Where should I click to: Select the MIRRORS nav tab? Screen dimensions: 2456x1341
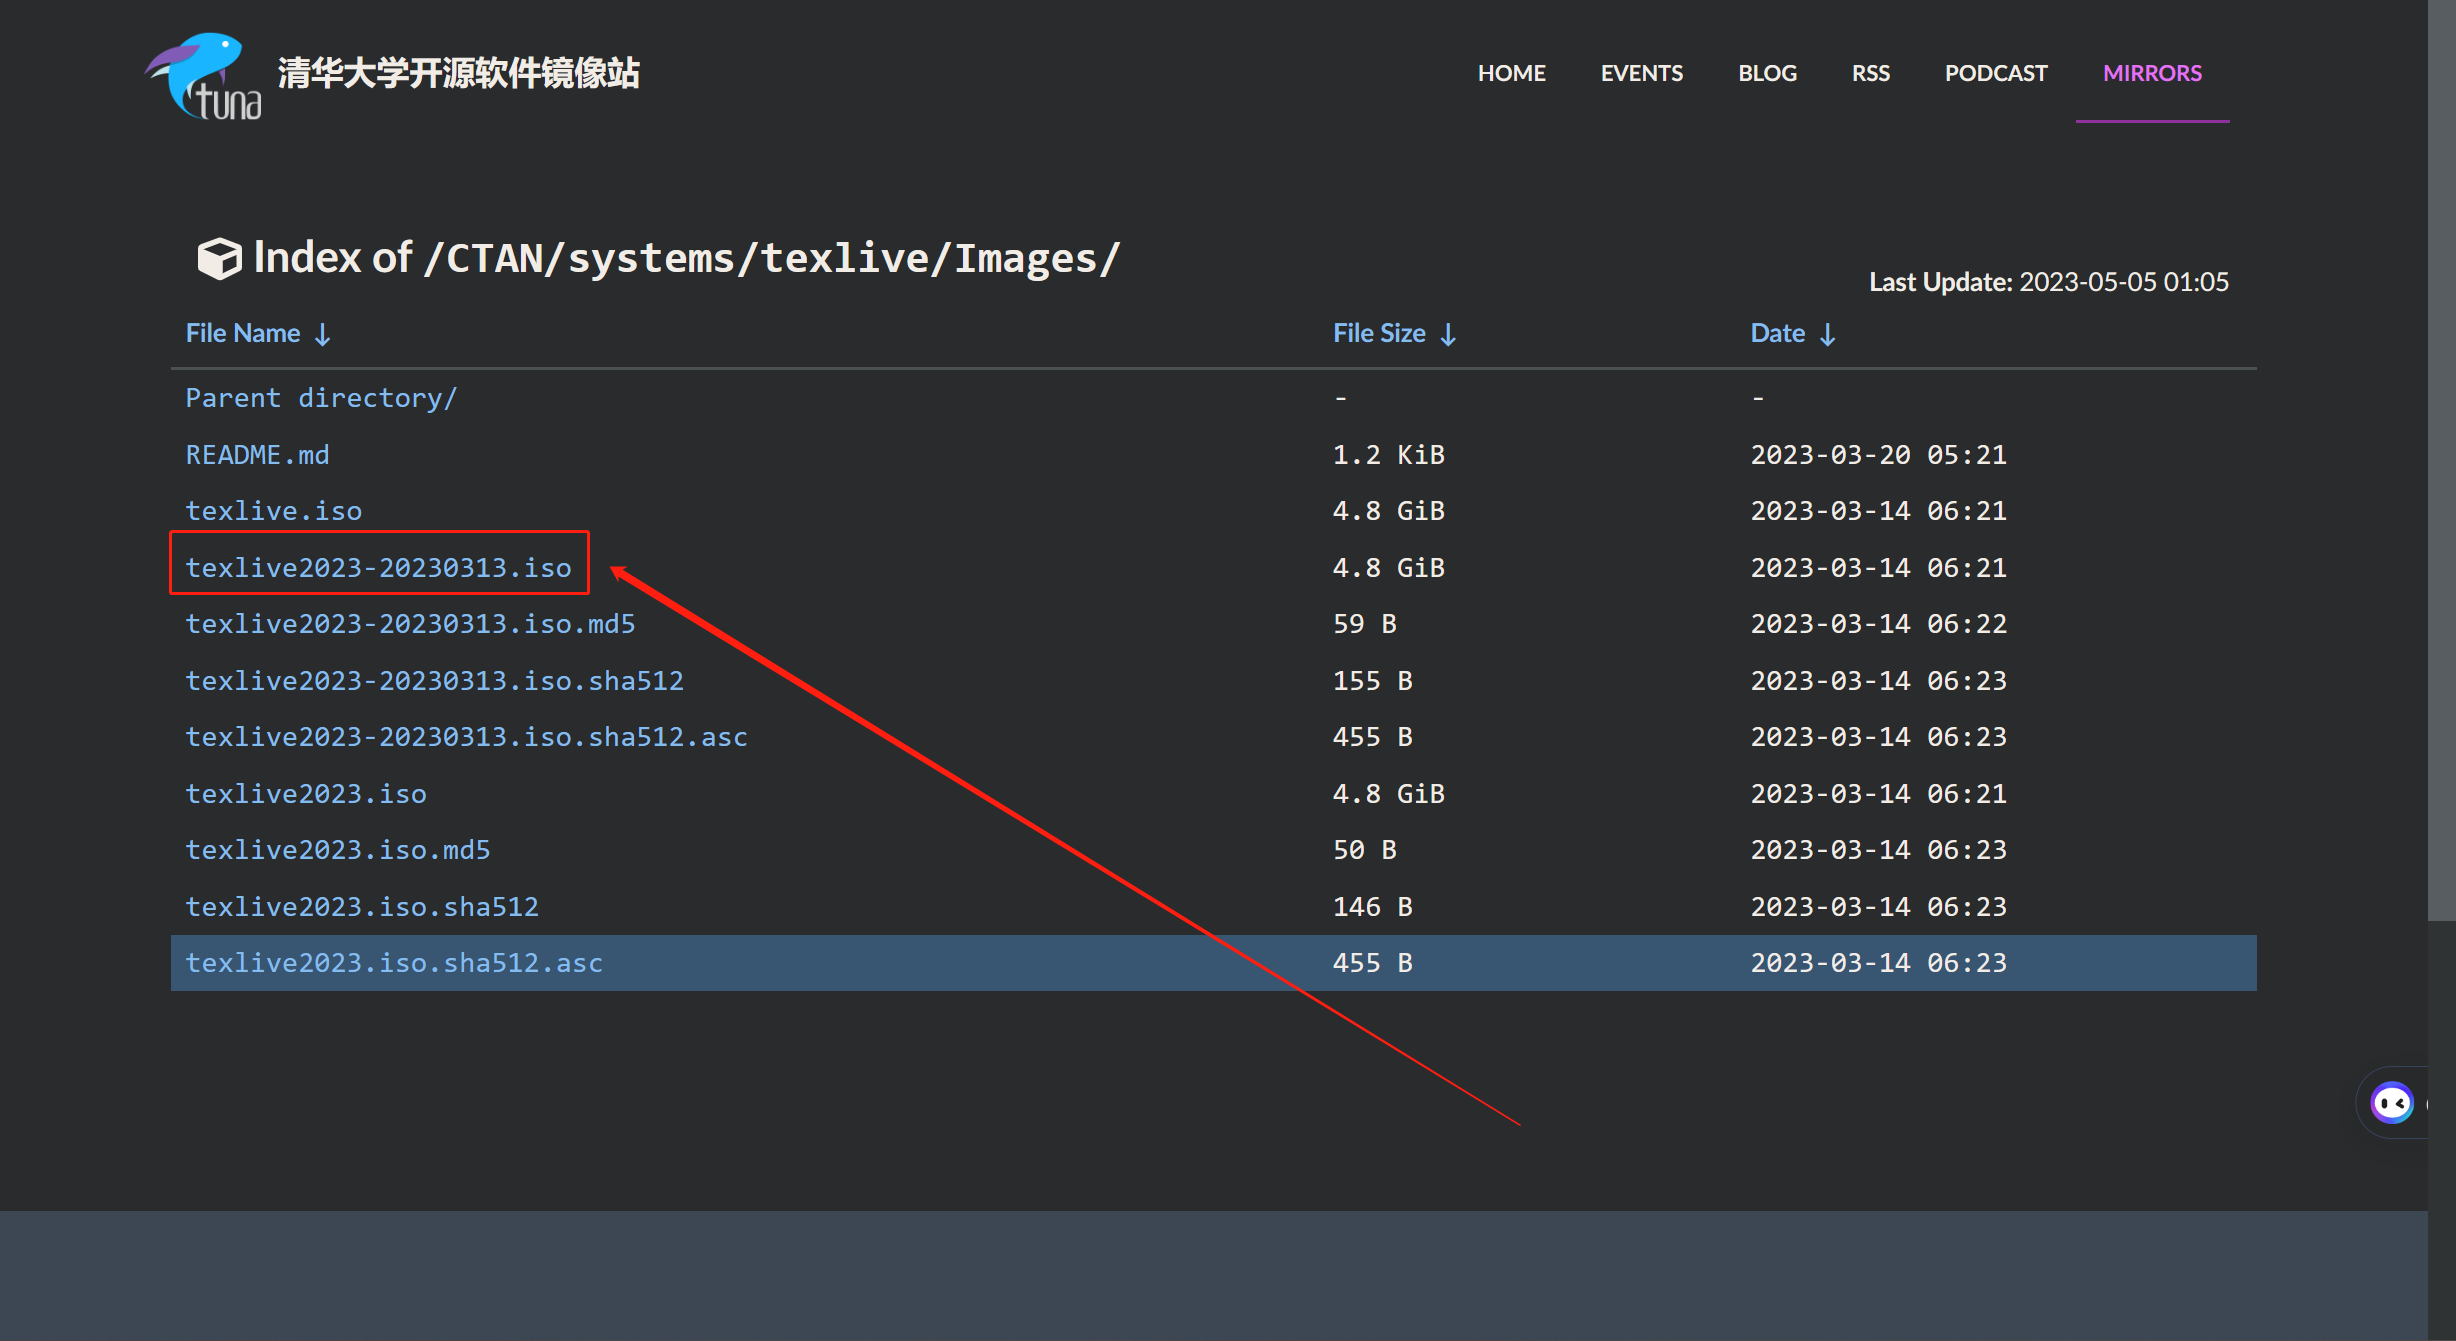[x=2152, y=73]
